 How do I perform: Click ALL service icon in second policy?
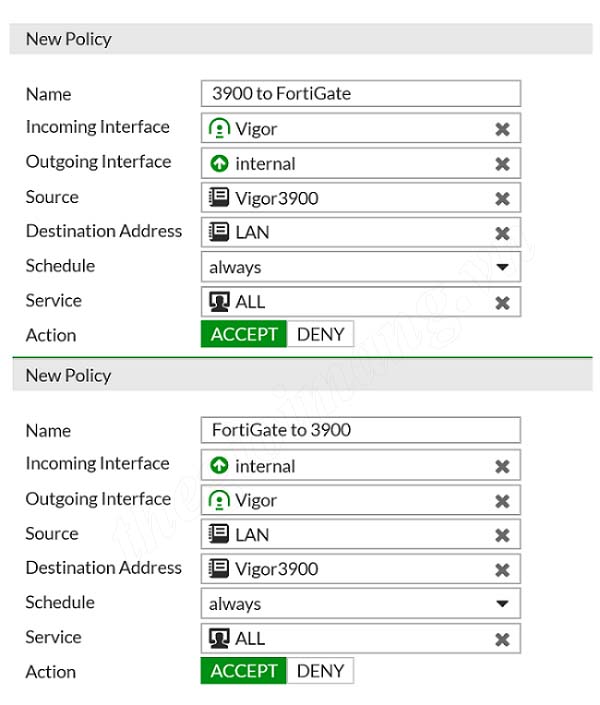219,638
